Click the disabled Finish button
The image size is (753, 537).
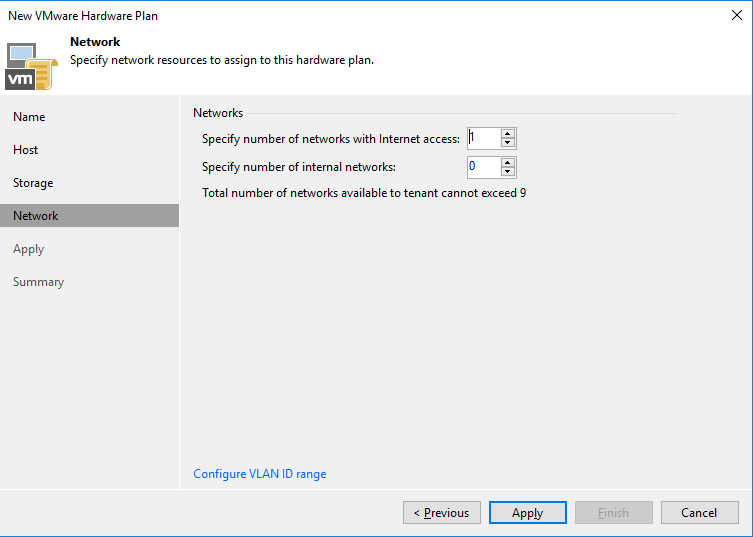click(x=614, y=513)
